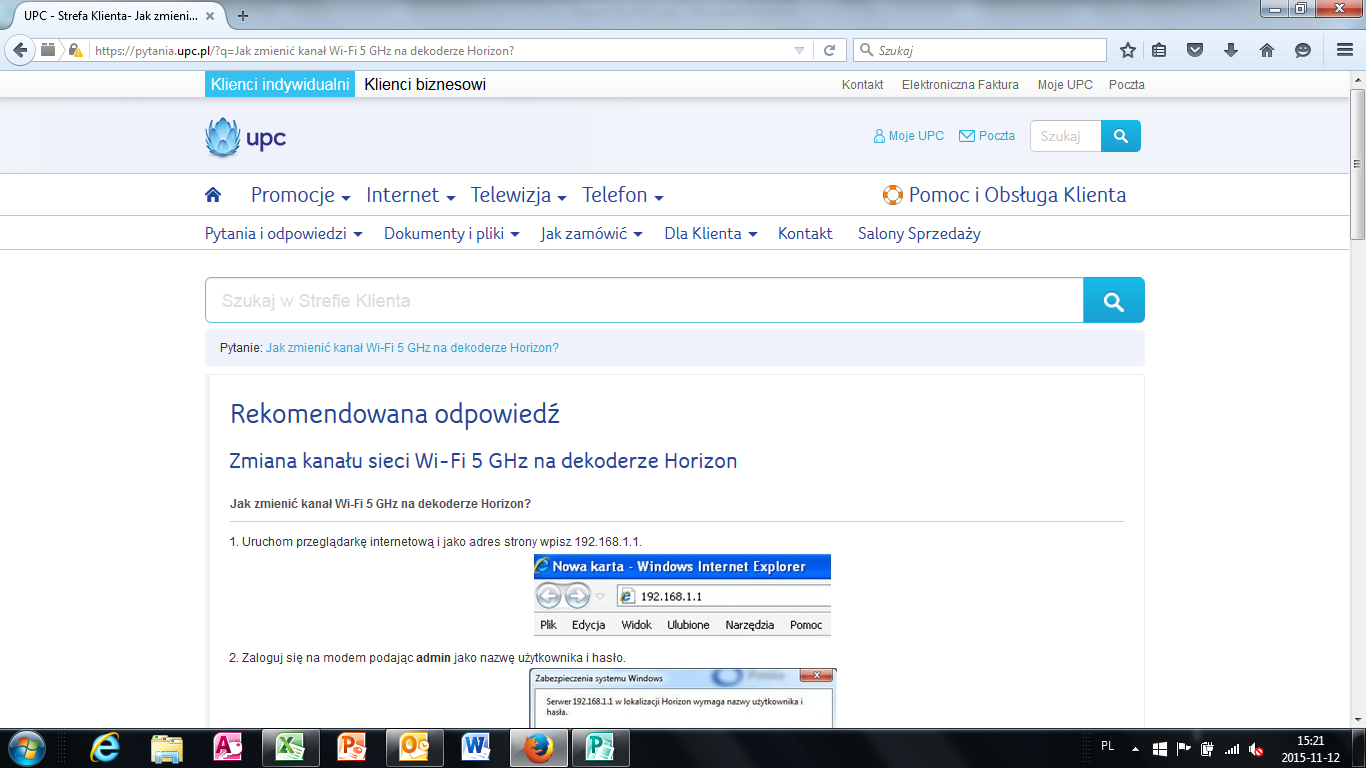The height and width of the screenshot is (768, 1366).
Task: Click the site identity lock icon
Action: [x=75, y=50]
